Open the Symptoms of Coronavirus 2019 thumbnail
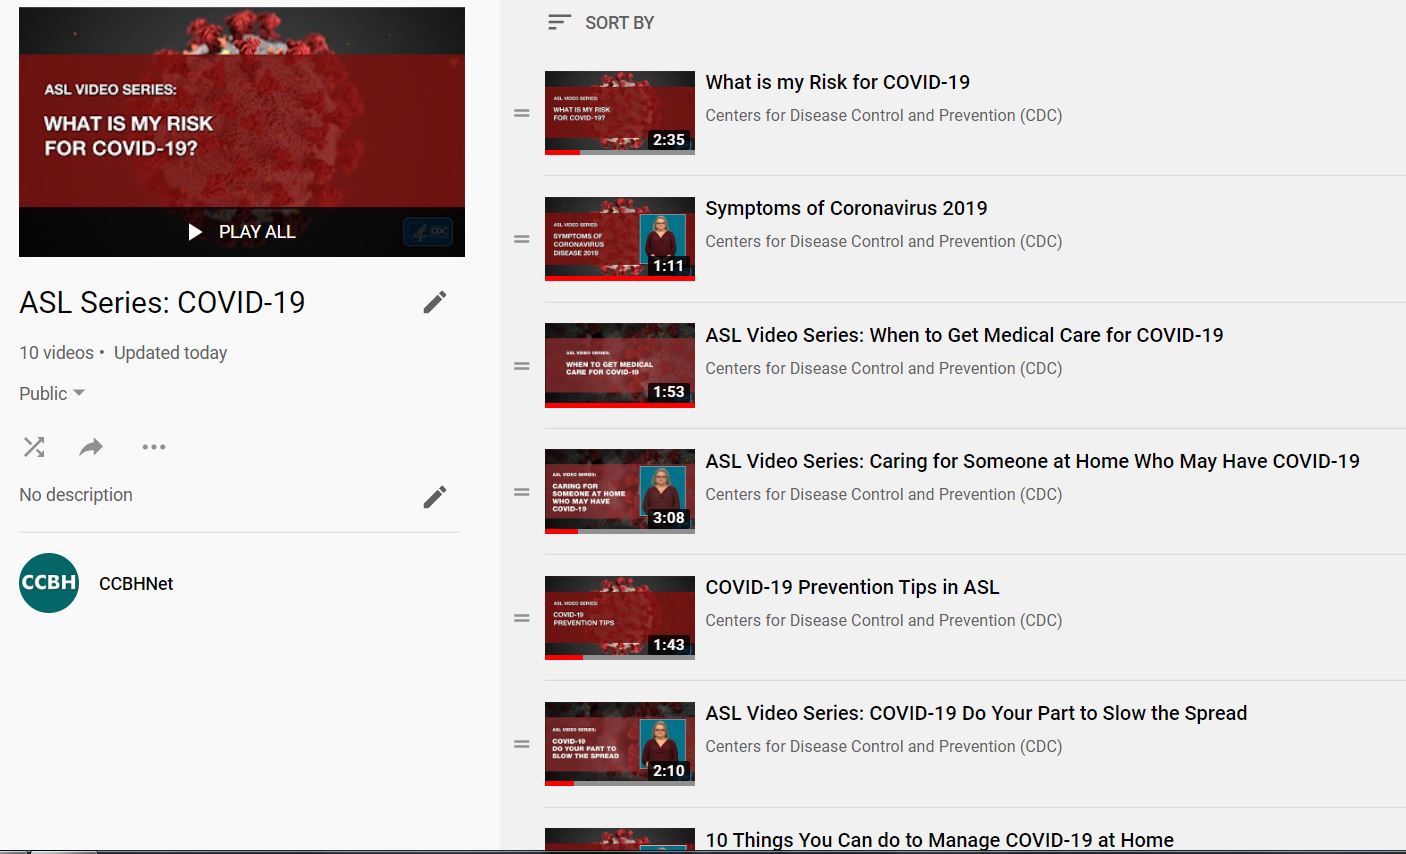 (620, 239)
